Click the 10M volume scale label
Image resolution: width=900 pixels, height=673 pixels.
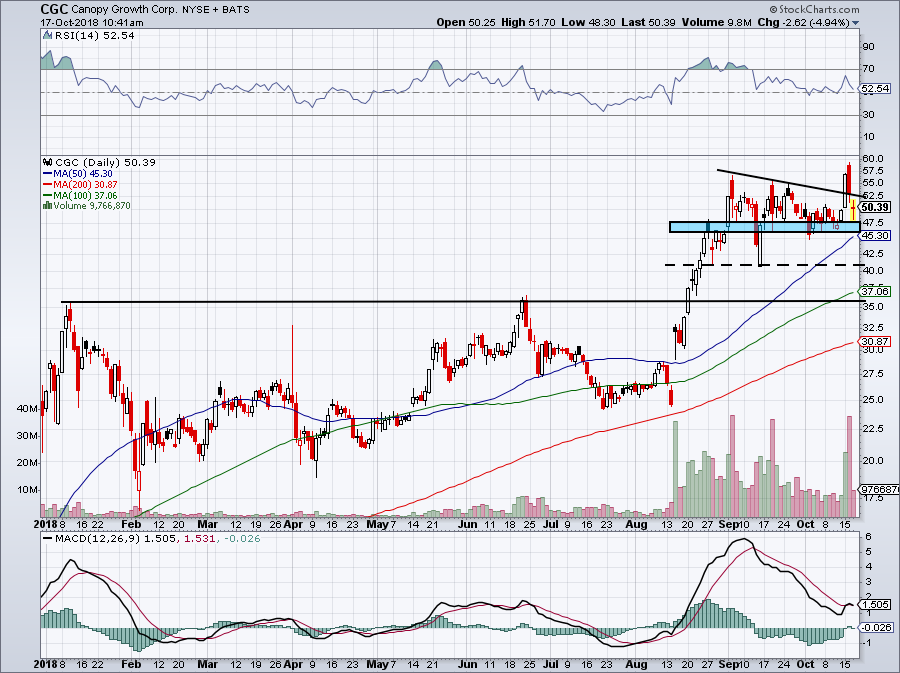click(x=27, y=489)
